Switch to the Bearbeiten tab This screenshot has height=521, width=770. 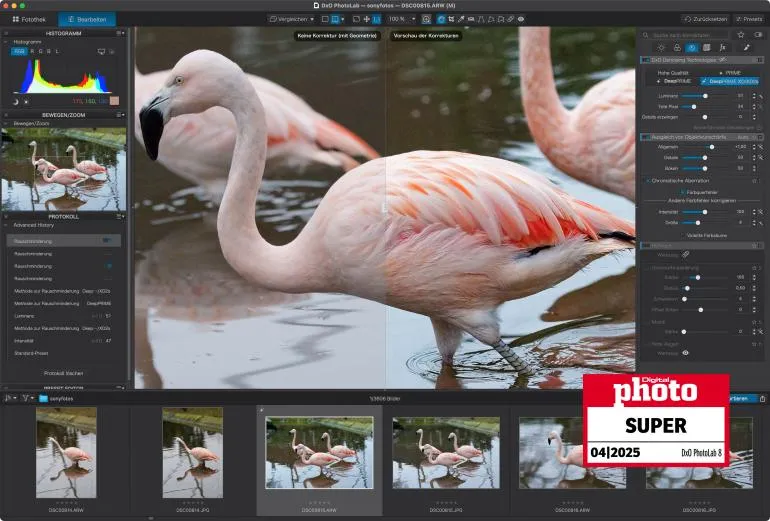87,19
